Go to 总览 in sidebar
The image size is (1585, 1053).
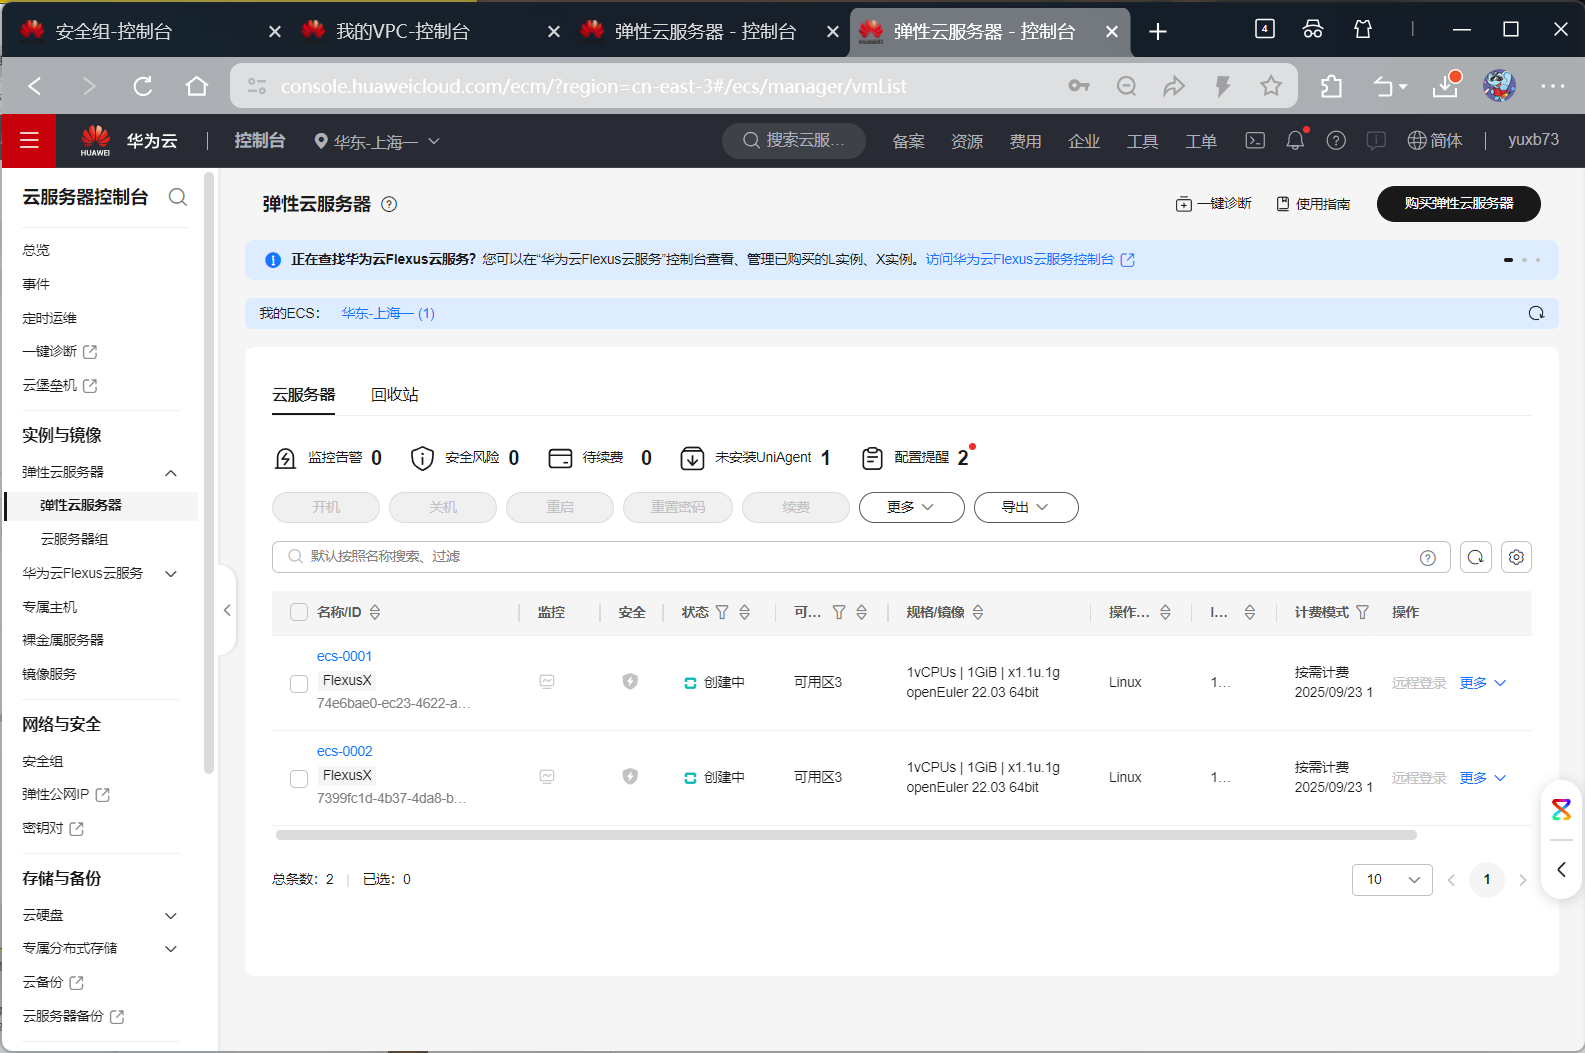click(x=36, y=250)
